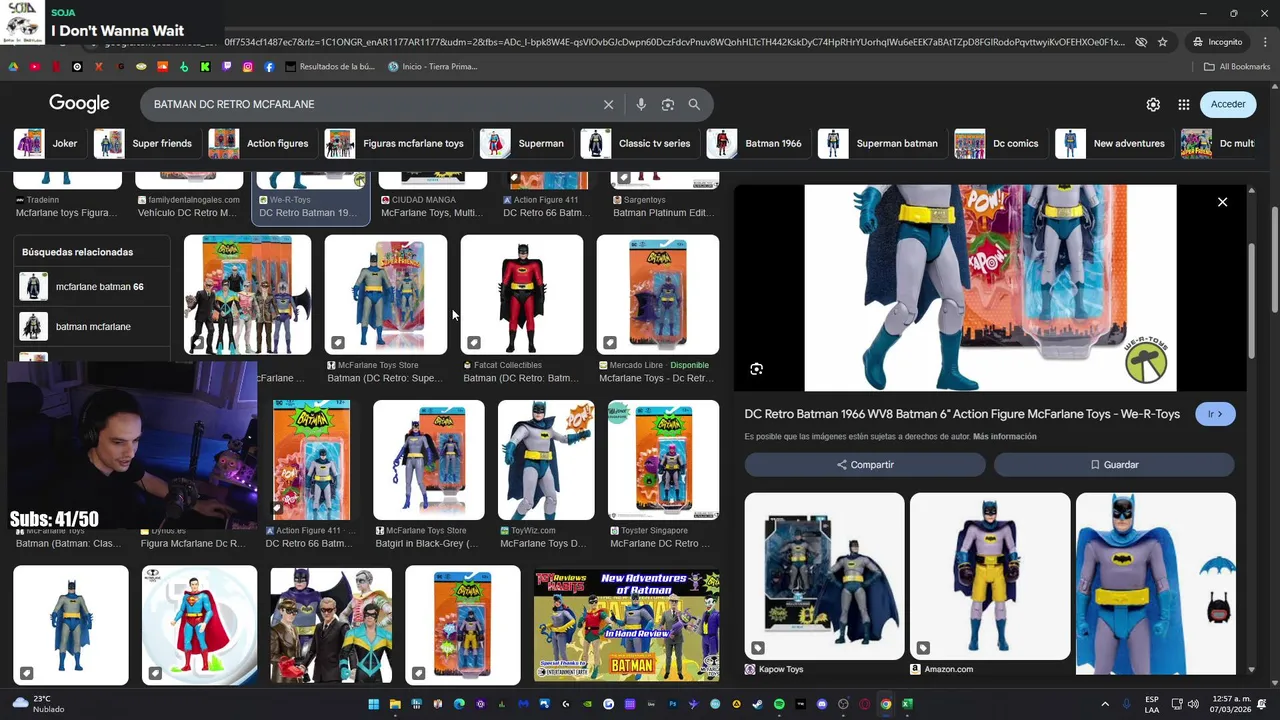Clear the Google search box text
The image size is (1280, 720).
click(x=608, y=104)
